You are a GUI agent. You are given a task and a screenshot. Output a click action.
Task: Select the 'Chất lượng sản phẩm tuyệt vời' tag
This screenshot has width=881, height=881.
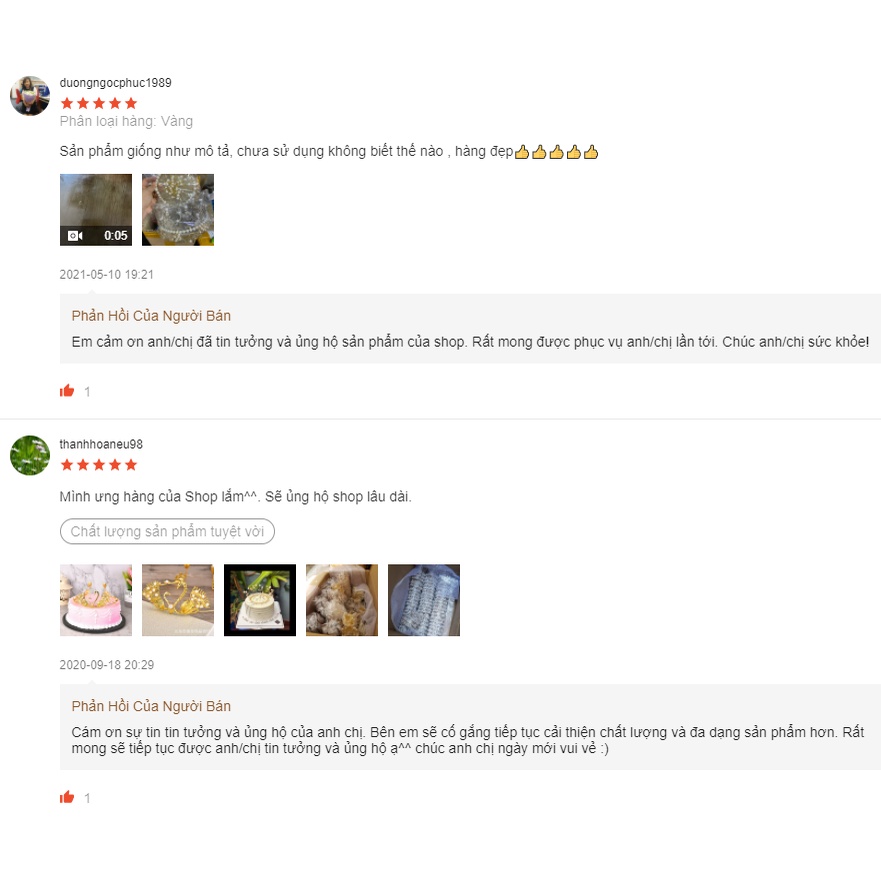[167, 531]
